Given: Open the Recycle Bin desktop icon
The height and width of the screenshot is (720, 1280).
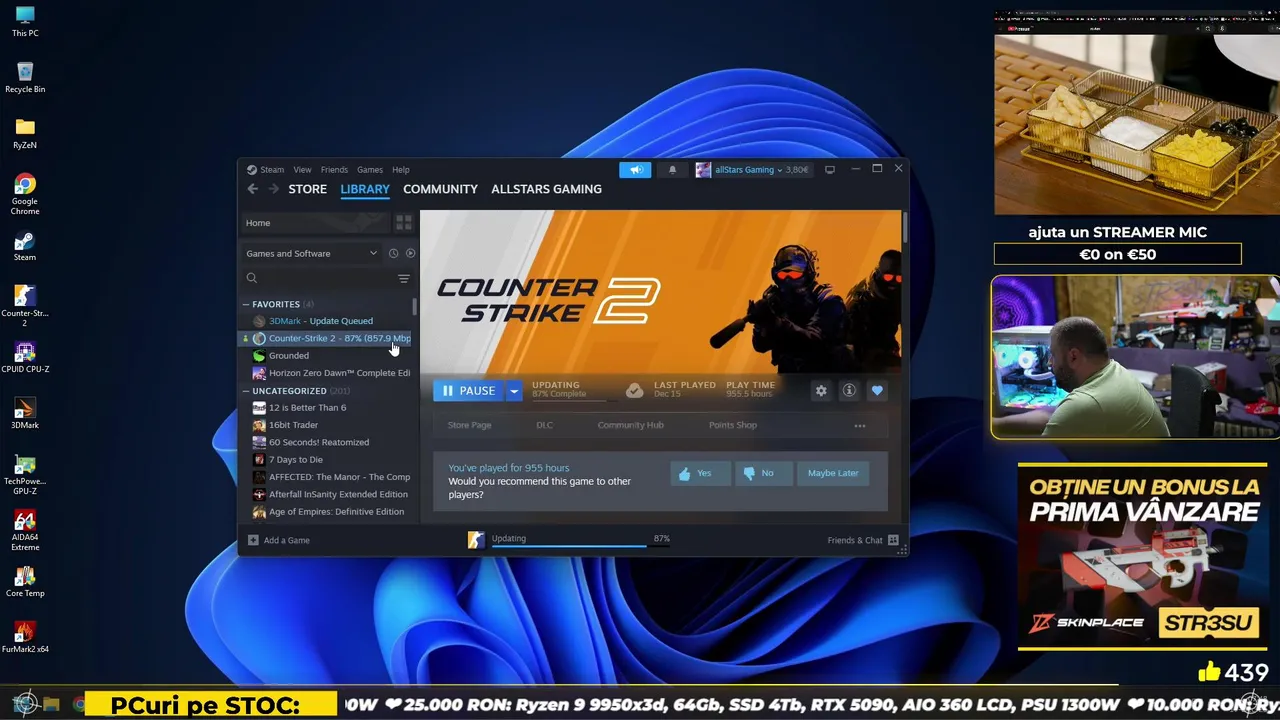Looking at the screenshot, I should click(x=25, y=77).
